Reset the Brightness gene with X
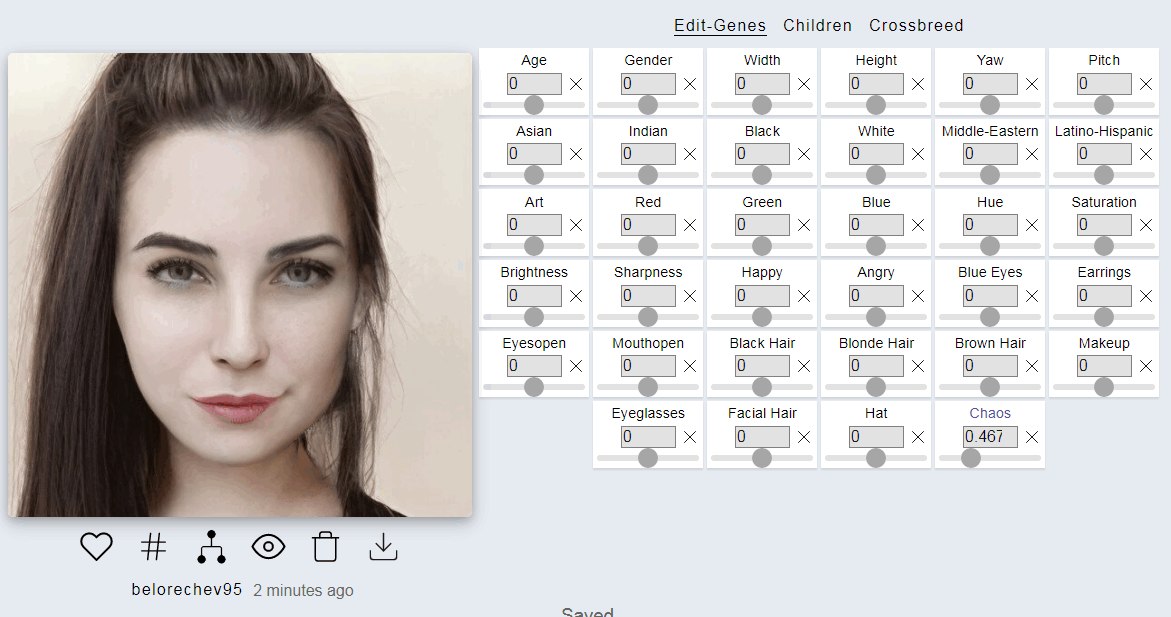The image size is (1171, 617). point(576,296)
